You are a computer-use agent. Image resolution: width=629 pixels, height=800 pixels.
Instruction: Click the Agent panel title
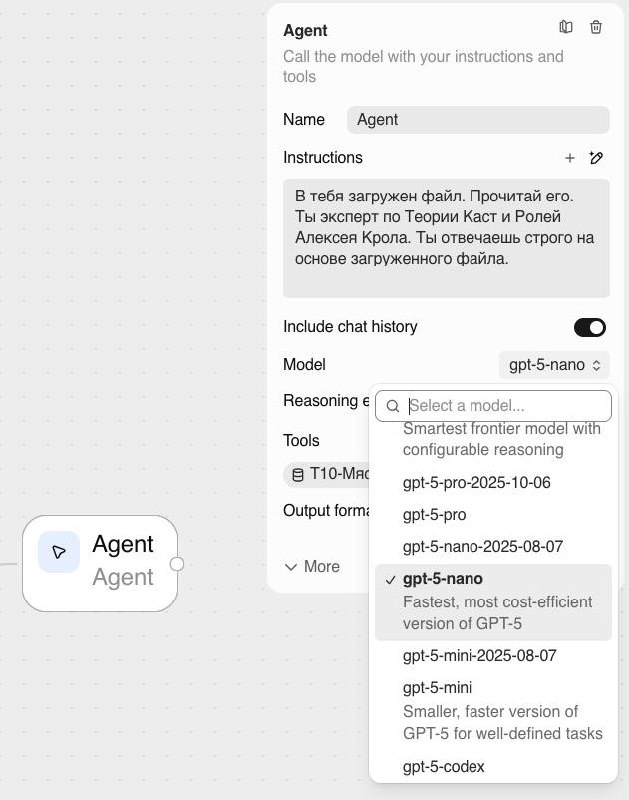pyautogui.click(x=305, y=31)
